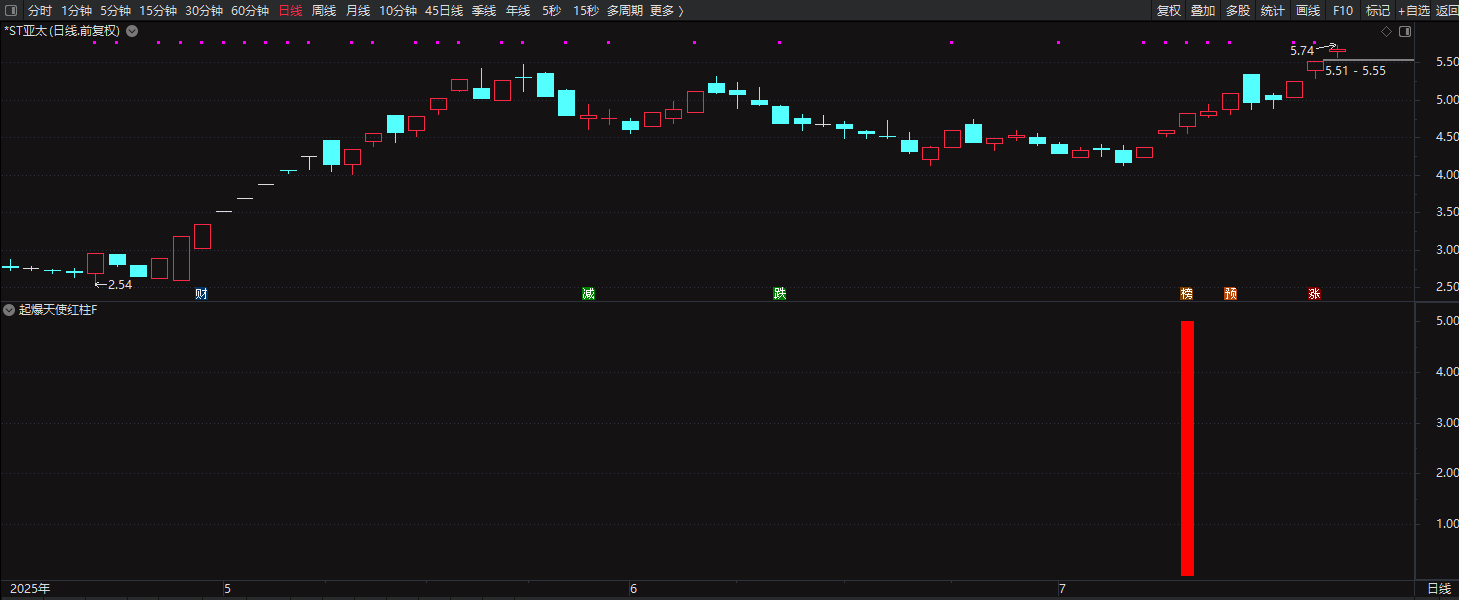Viewport: 1459px width, 600px height.
Task: Click the 返回 back button
Action: 1447,10
